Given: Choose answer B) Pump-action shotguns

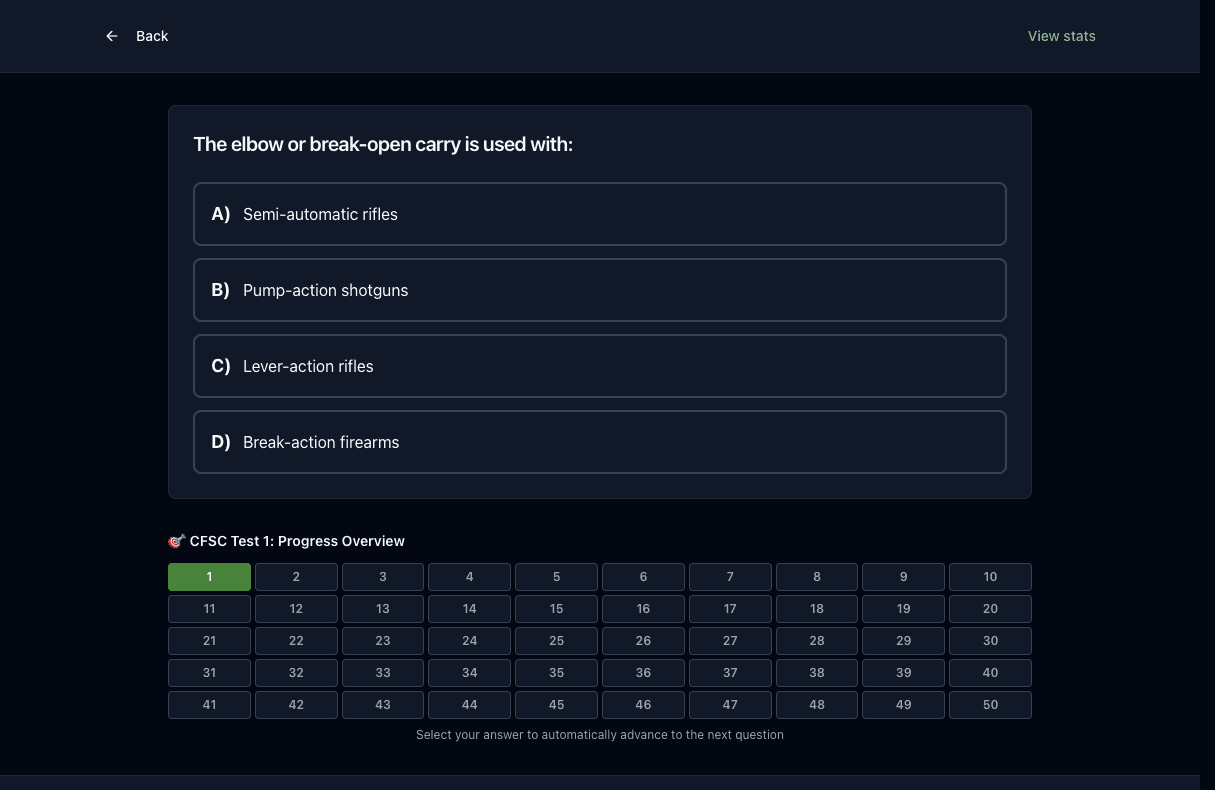Looking at the screenshot, I should pos(600,290).
